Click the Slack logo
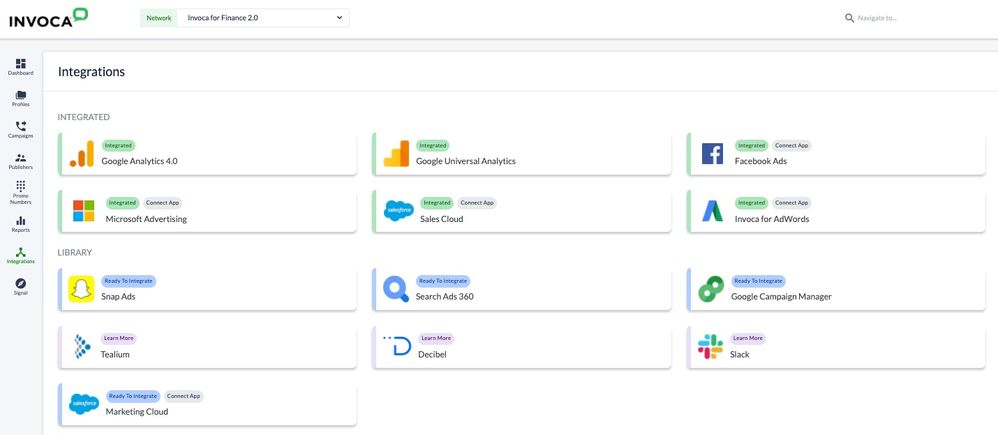998x435 pixels. click(710, 346)
